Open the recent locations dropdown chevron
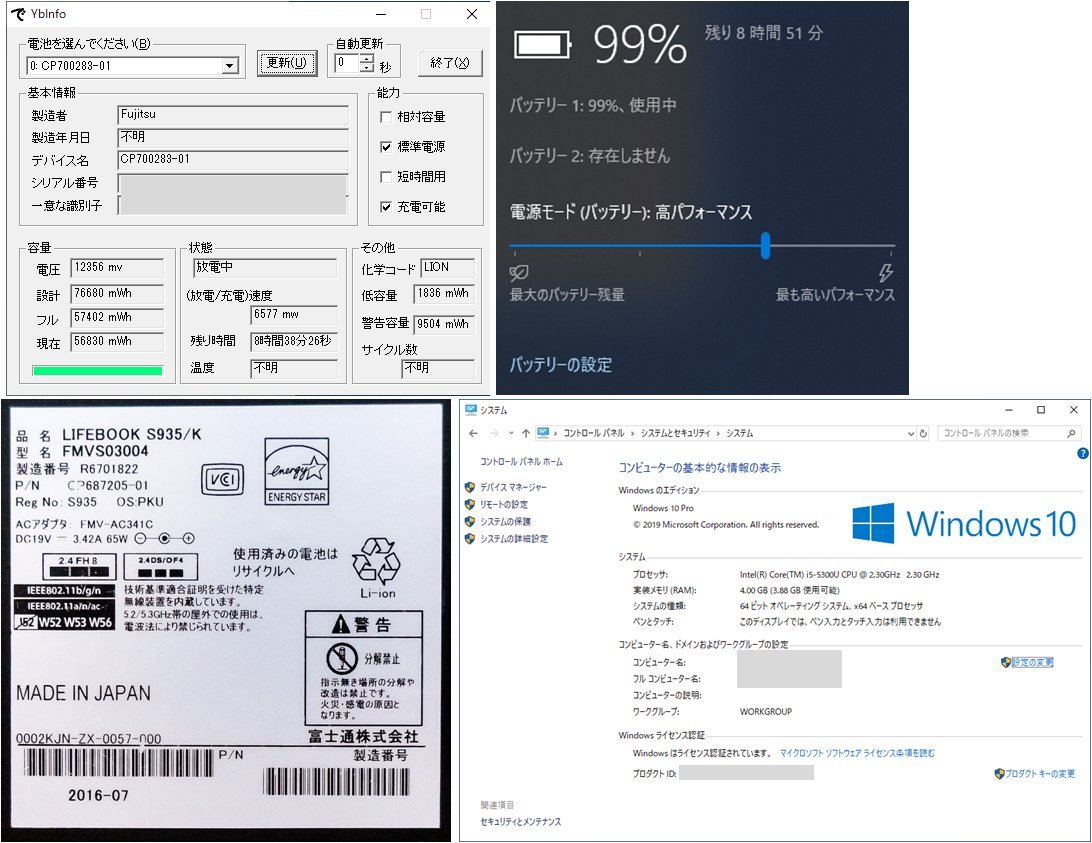Viewport: 1092px width, 843px height. click(x=511, y=433)
